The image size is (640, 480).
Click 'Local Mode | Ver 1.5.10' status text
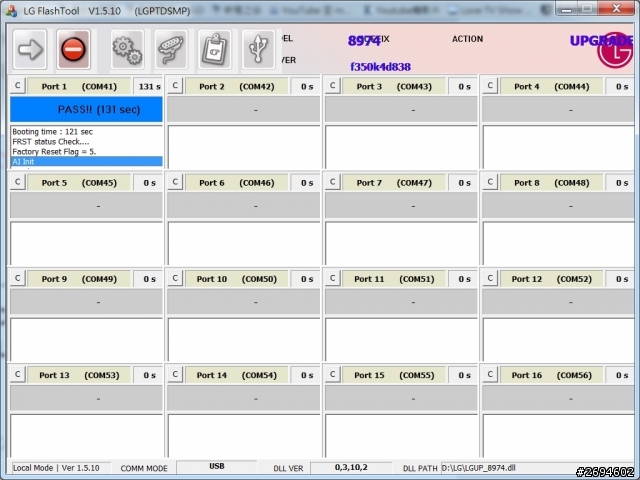[x=56, y=468]
